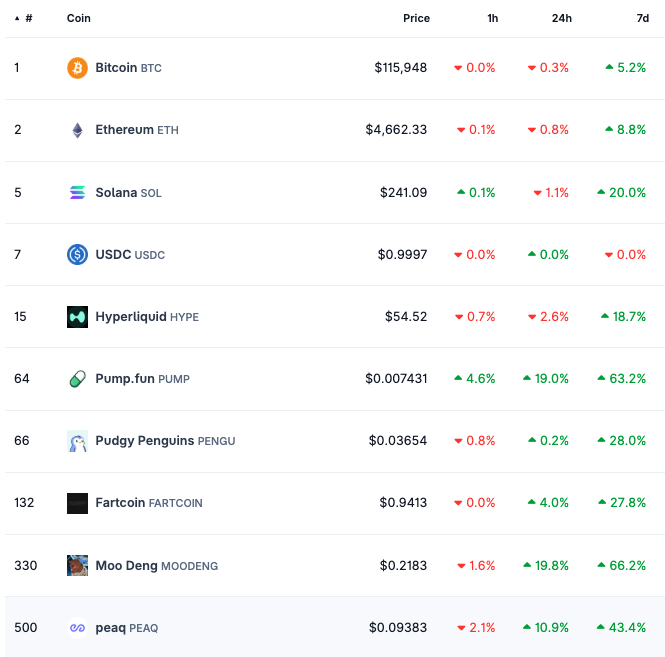Click the Pudgy Penguins logo icon
This screenshot has width=665, height=657.
77,441
